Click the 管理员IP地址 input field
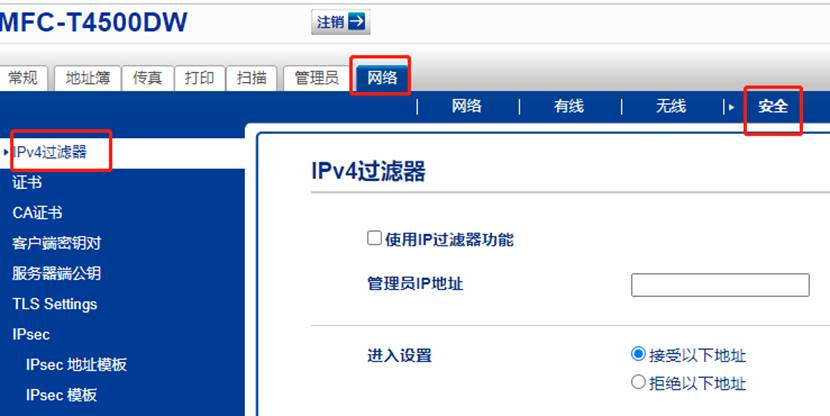830x416 pixels. coord(719,285)
